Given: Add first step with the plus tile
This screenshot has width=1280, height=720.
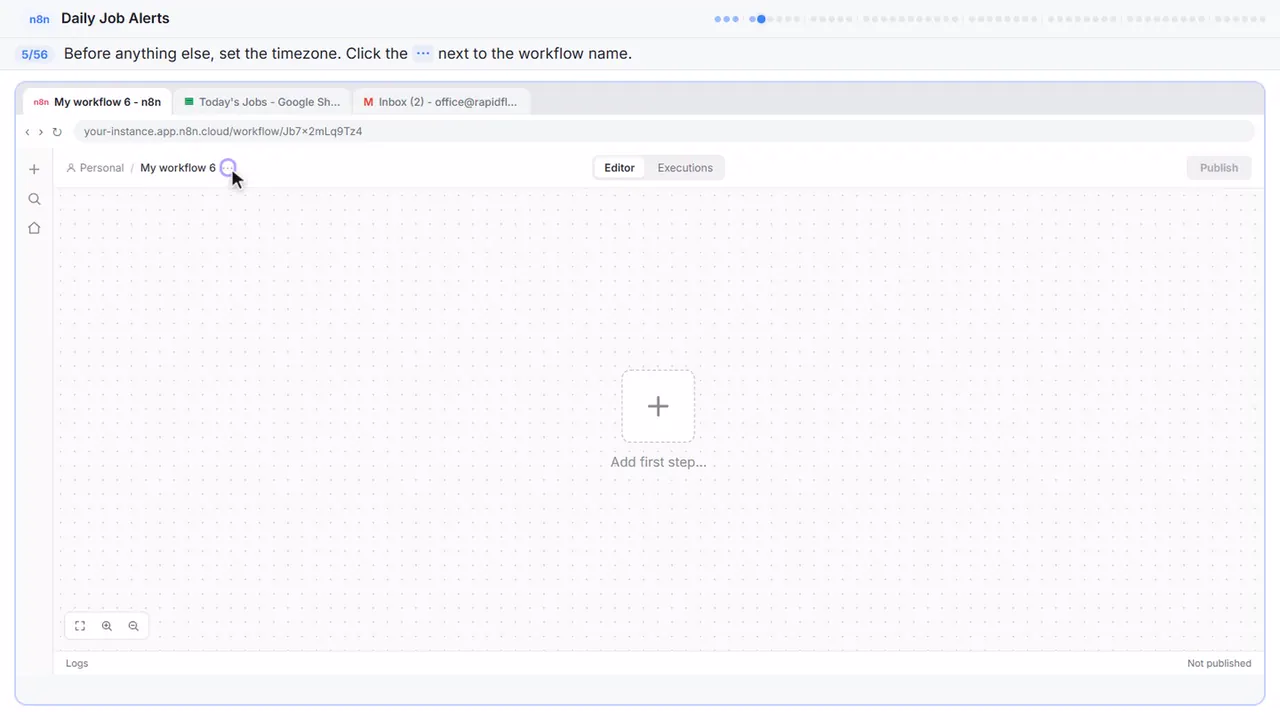Looking at the screenshot, I should [x=658, y=406].
